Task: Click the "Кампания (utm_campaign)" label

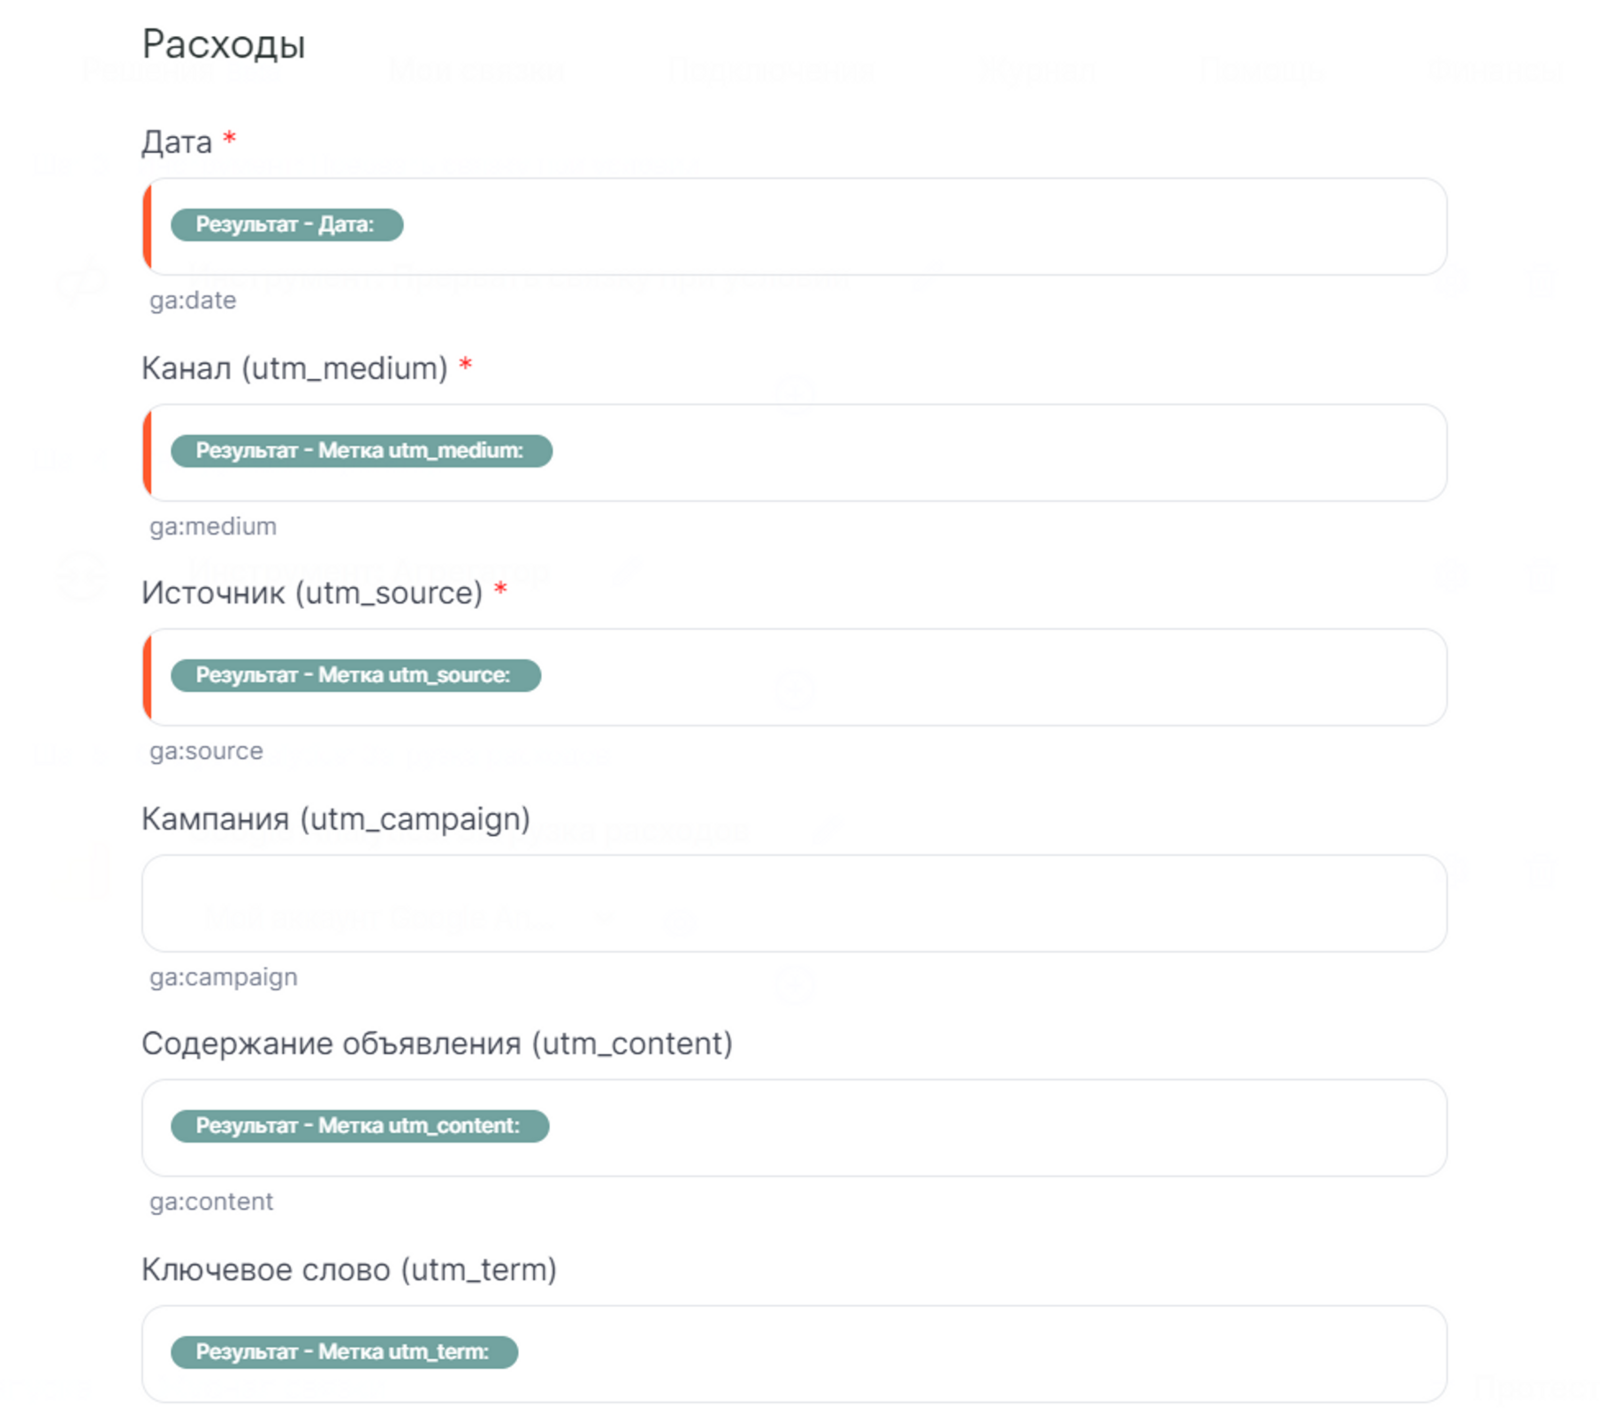Action: pos(336,819)
